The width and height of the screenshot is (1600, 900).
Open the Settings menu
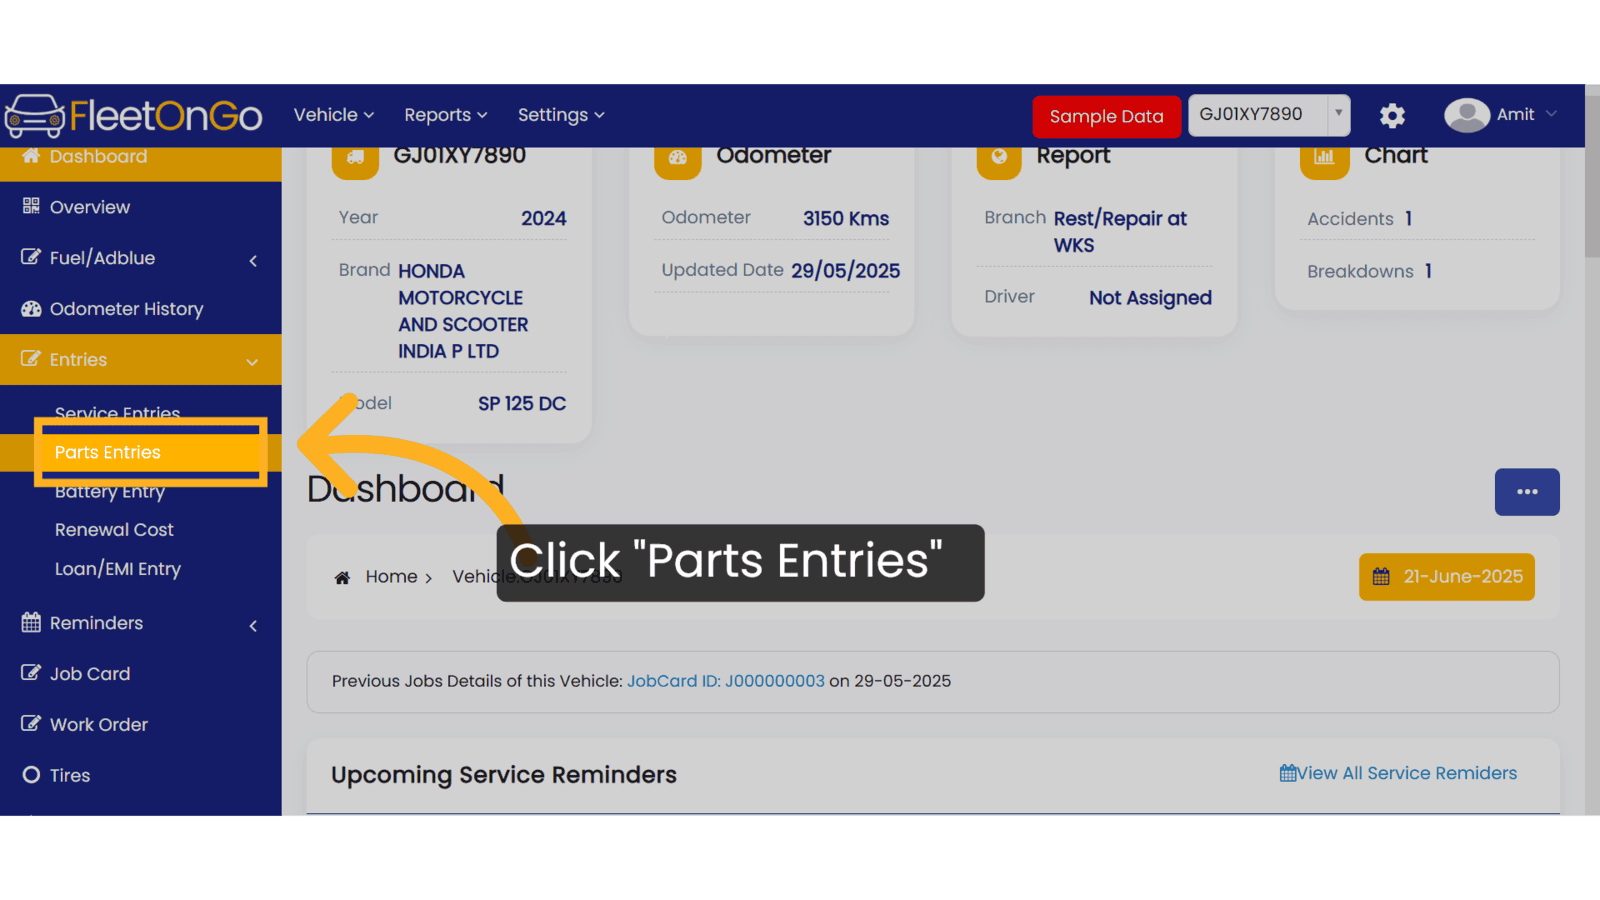(x=561, y=115)
